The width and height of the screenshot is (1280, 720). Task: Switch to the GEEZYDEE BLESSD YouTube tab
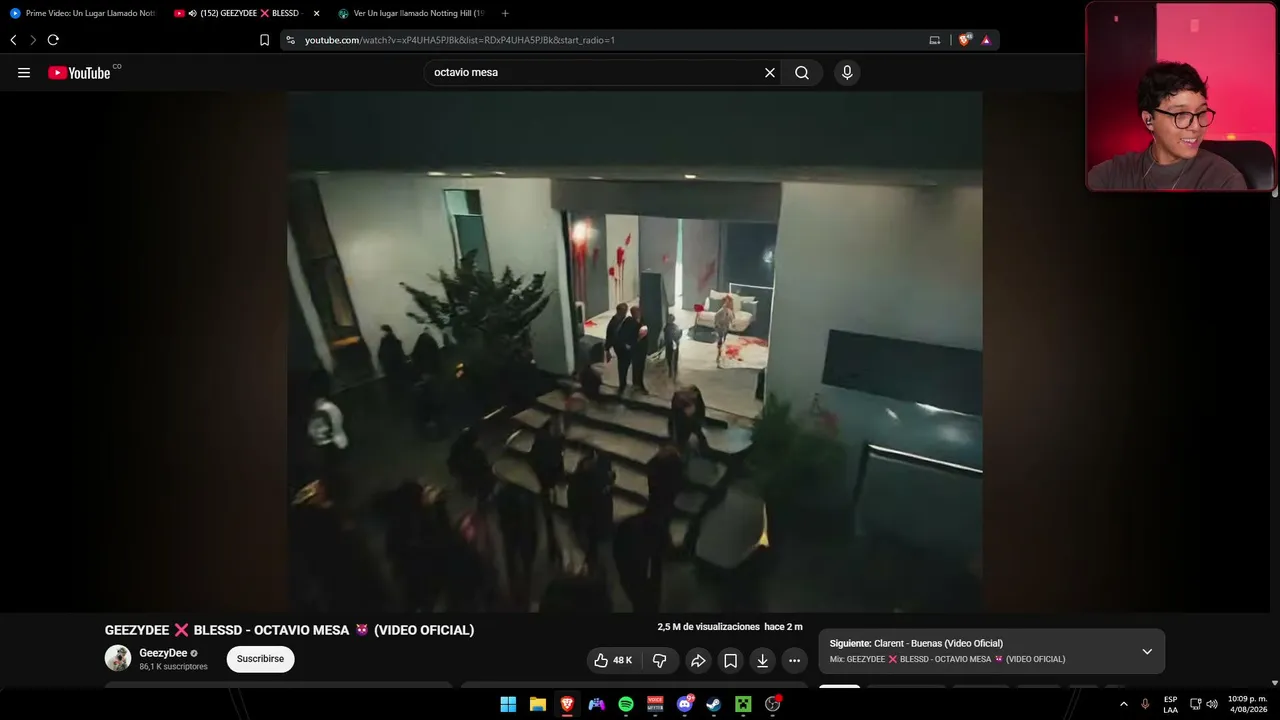tap(246, 13)
